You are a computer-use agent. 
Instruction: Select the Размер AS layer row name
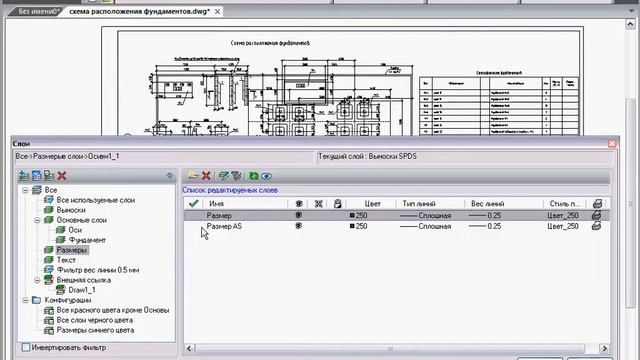224,226
